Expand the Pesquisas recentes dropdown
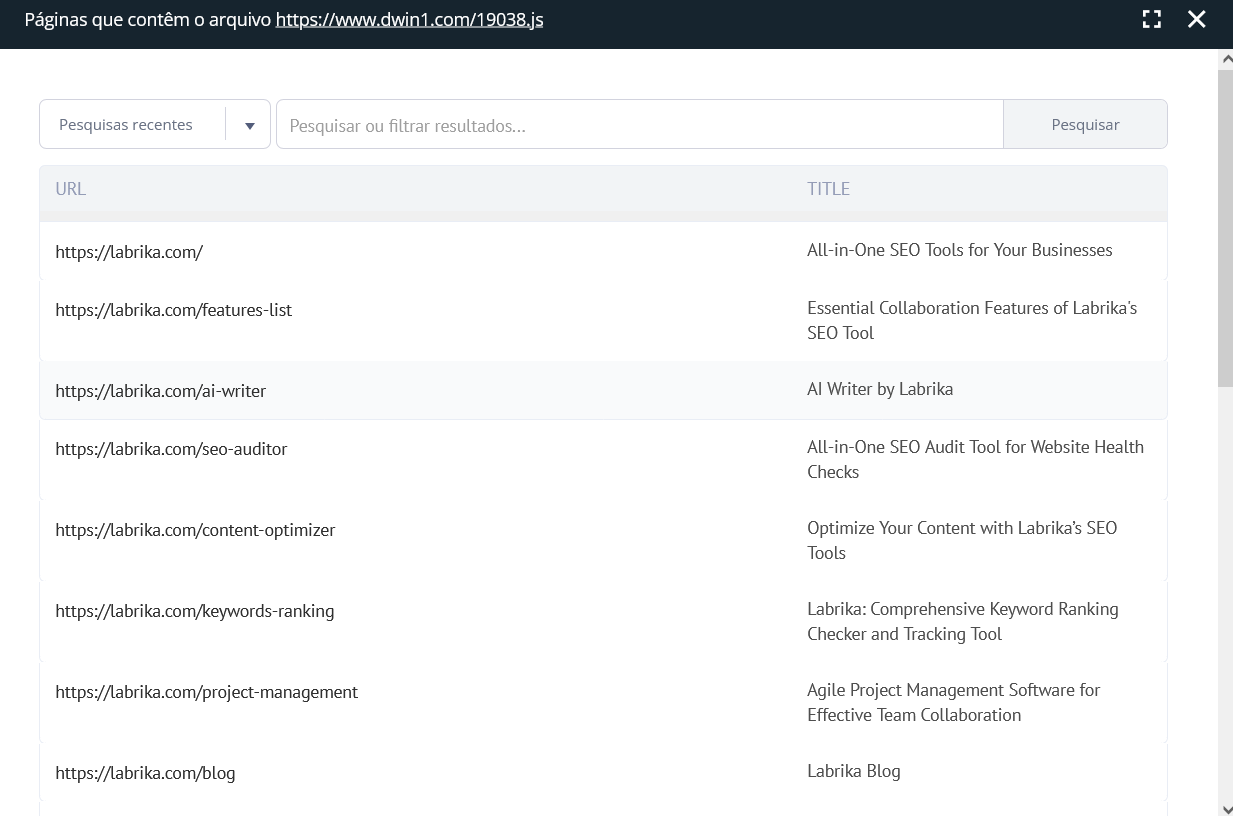Image resolution: width=1233 pixels, height=816 pixels. [249, 124]
